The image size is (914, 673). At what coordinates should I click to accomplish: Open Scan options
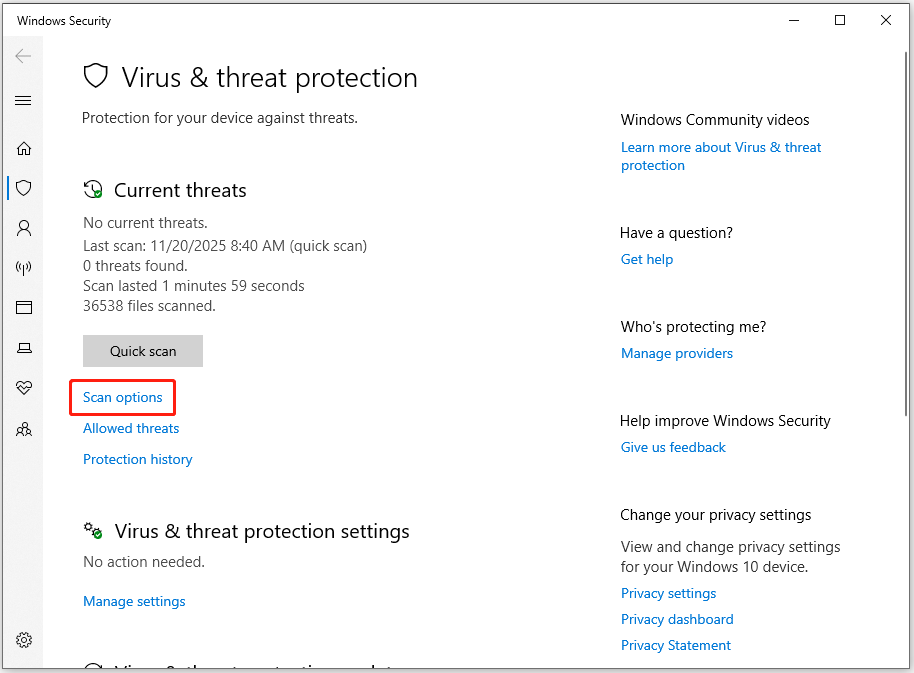click(122, 397)
